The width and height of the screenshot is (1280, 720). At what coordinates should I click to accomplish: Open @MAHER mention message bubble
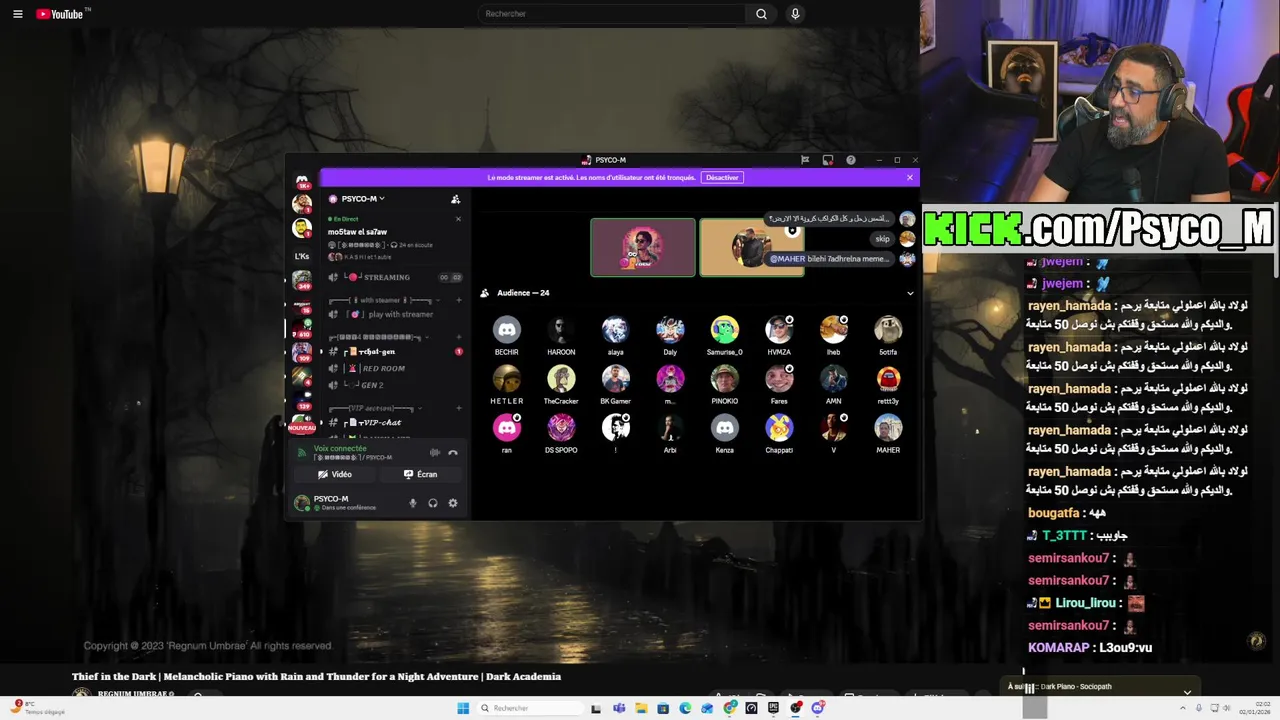click(829, 259)
